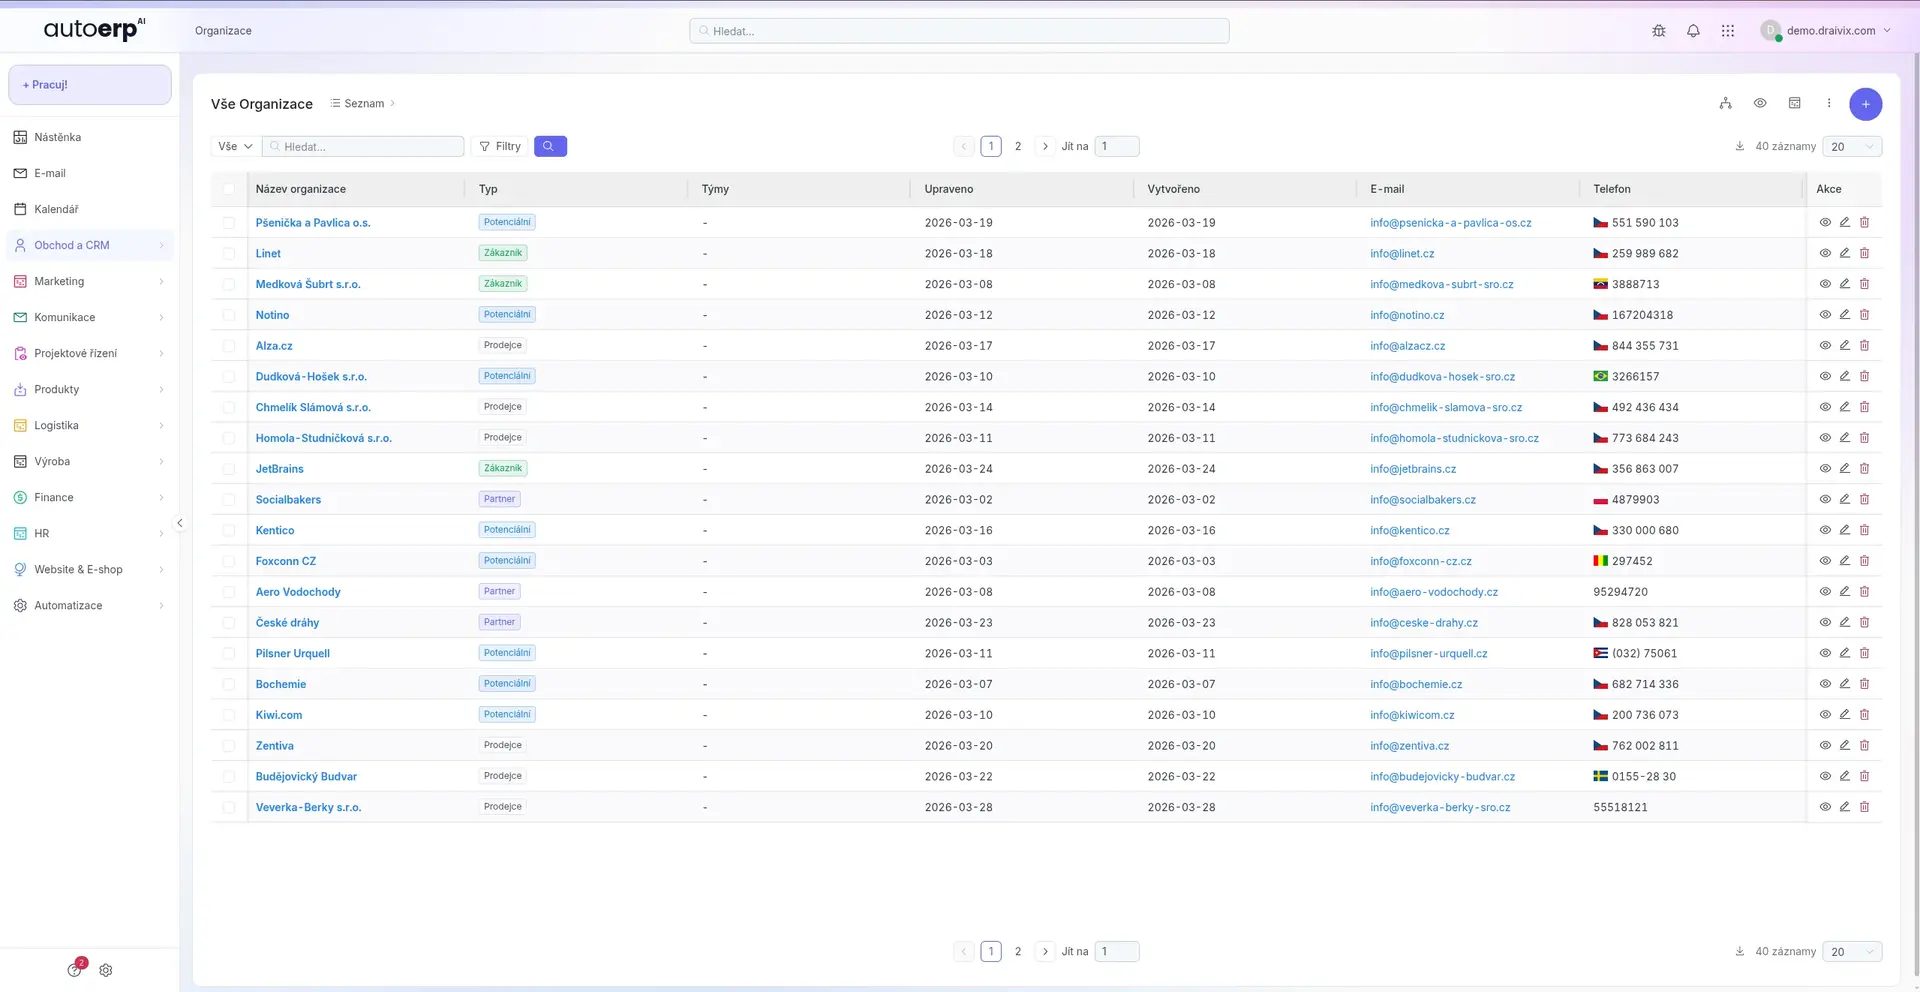Click the top Hledat global search field

[960, 31]
